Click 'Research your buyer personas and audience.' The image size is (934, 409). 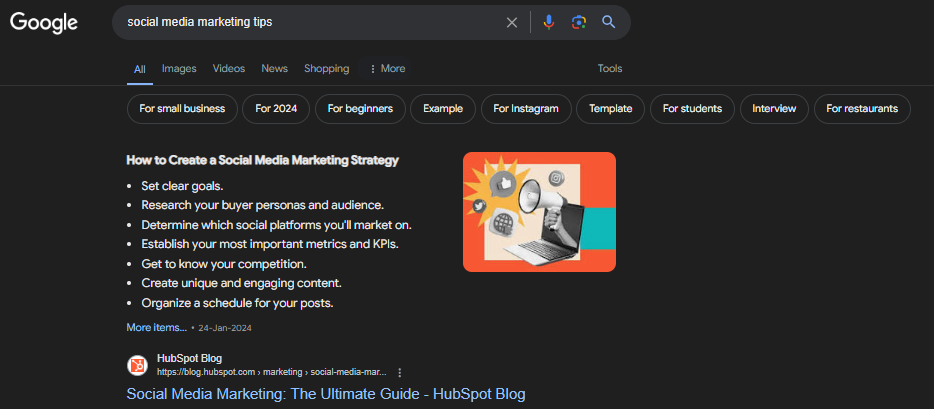coord(263,205)
